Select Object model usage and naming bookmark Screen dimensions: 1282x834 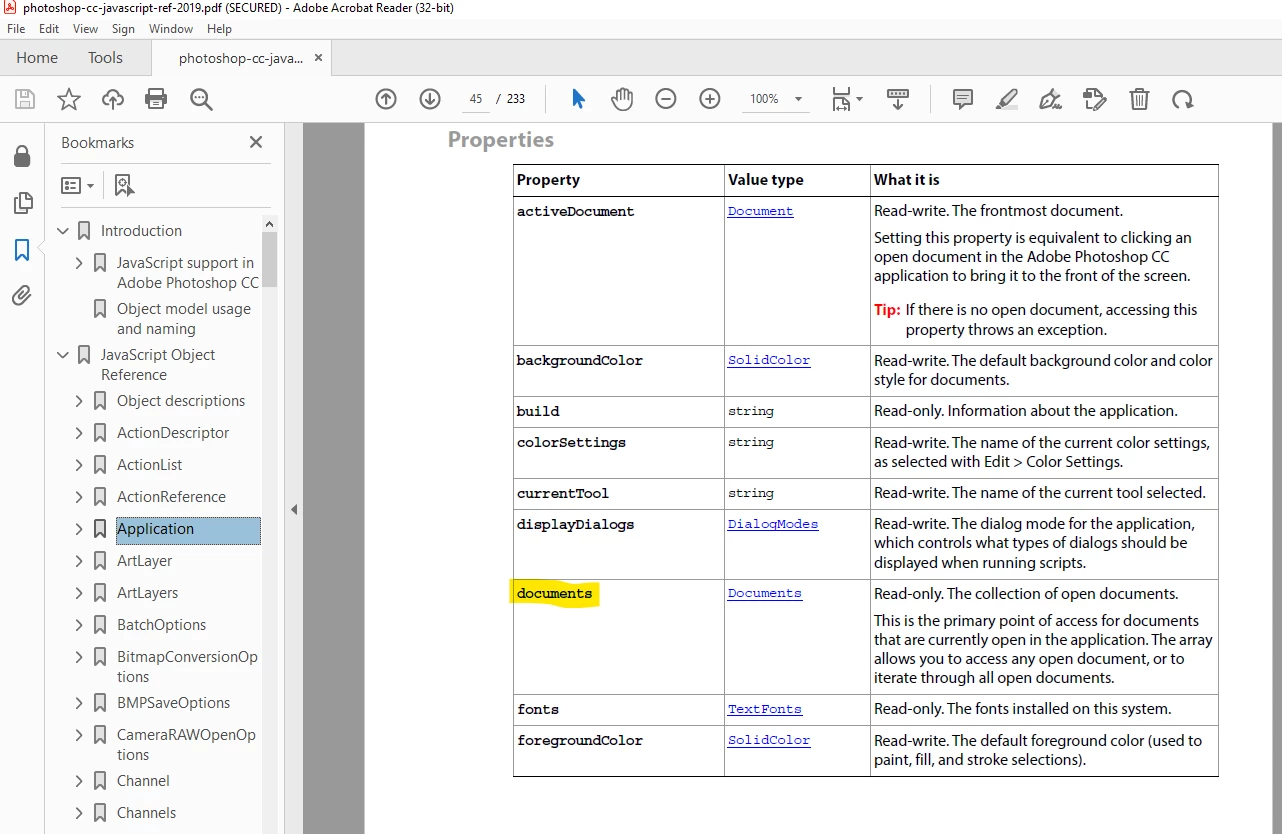(184, 319)
